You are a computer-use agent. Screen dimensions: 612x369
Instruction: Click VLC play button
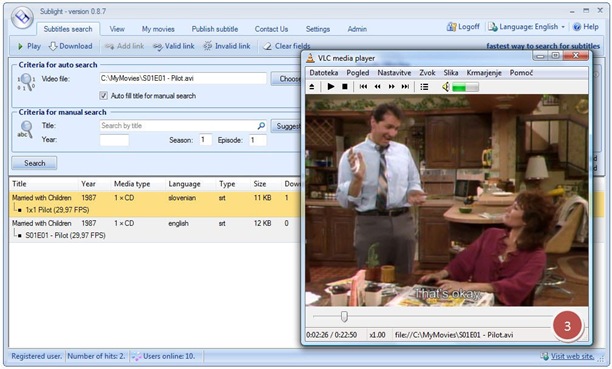click(x=331, y=87)
